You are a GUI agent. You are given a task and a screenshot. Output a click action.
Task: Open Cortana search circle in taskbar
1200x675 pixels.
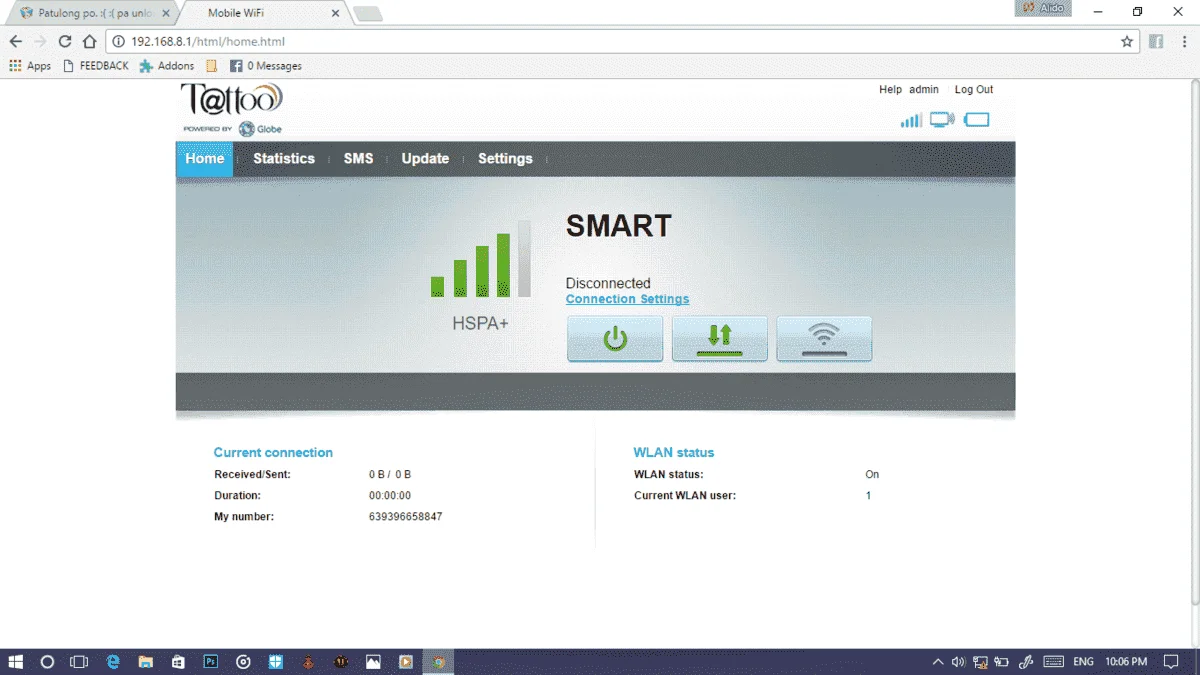pos(47,662)
